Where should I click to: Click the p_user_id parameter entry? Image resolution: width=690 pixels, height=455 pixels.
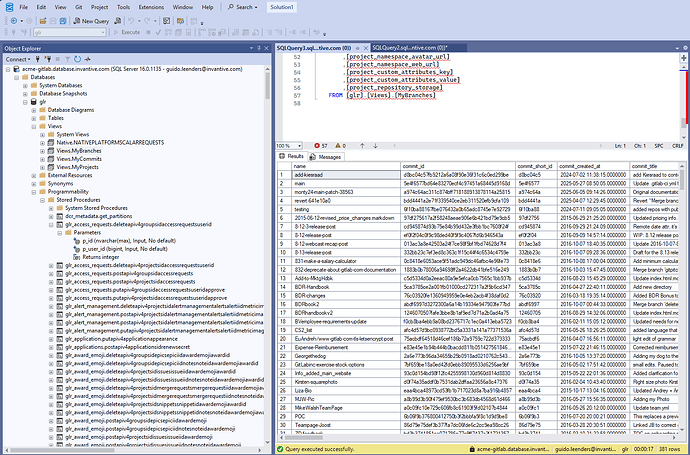pyautogui.click(x=127, y=249)
